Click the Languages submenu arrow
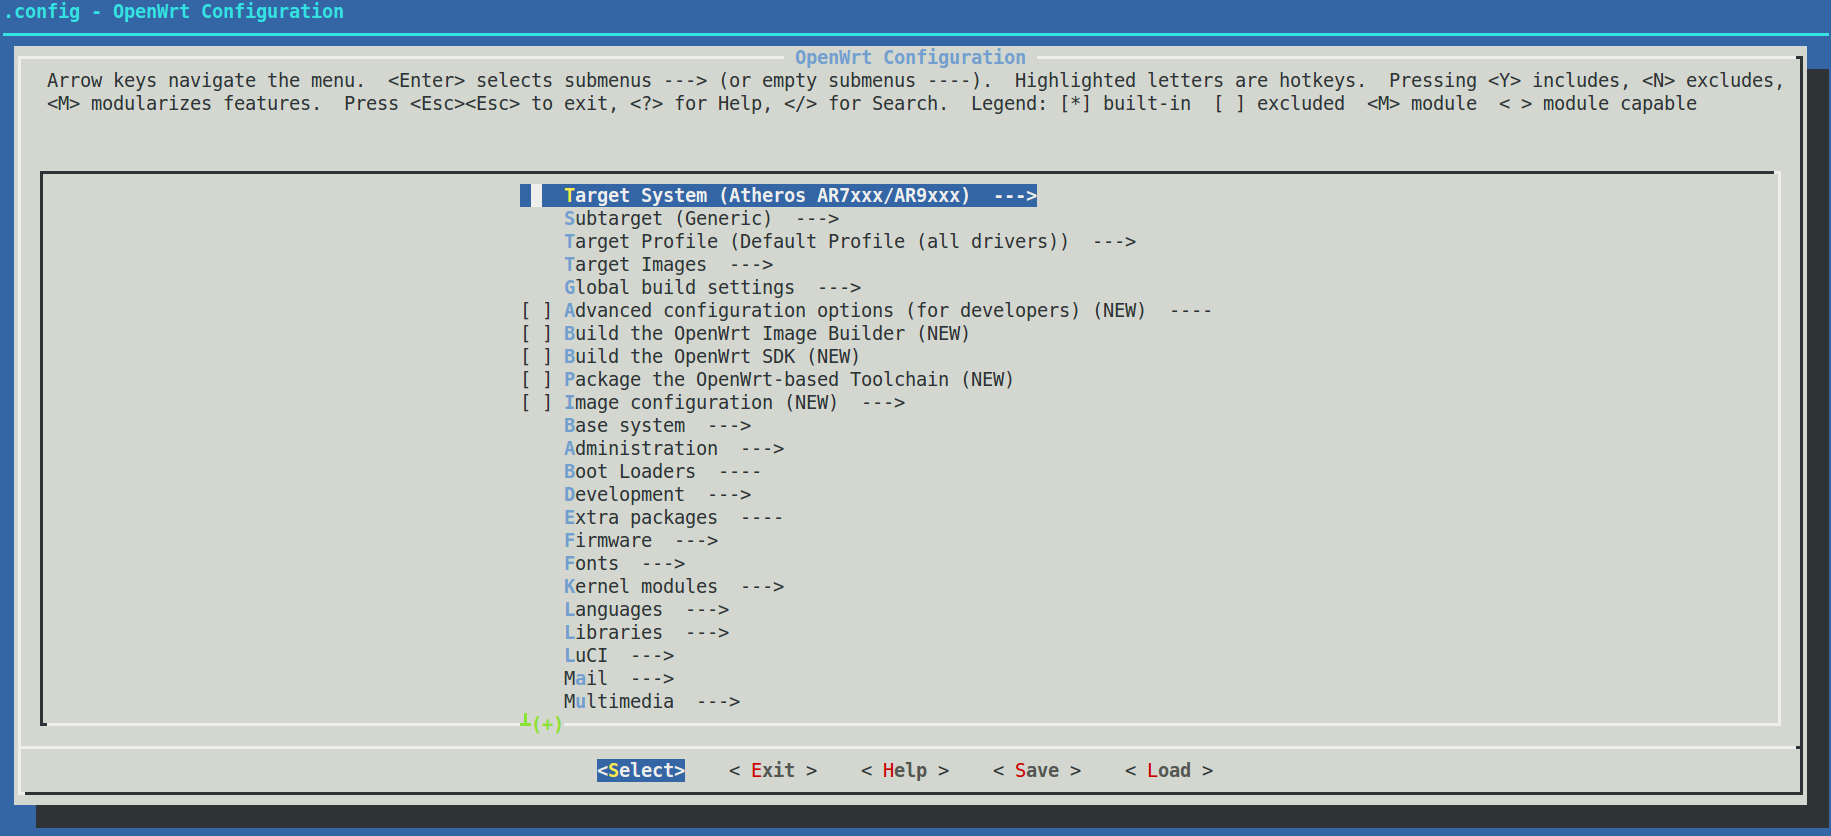1831x836 pixels. click(x=707, y=610)
